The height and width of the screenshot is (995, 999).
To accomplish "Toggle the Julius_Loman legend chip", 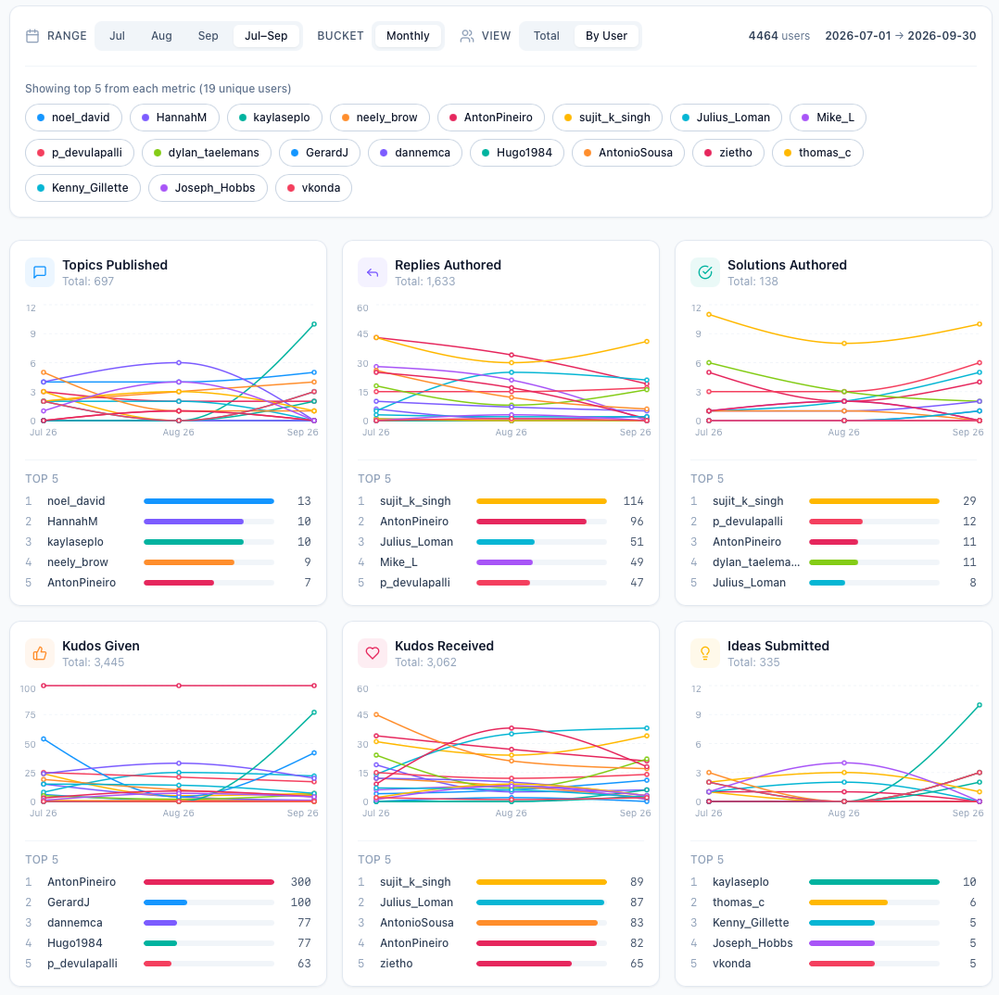I will 726,118.
